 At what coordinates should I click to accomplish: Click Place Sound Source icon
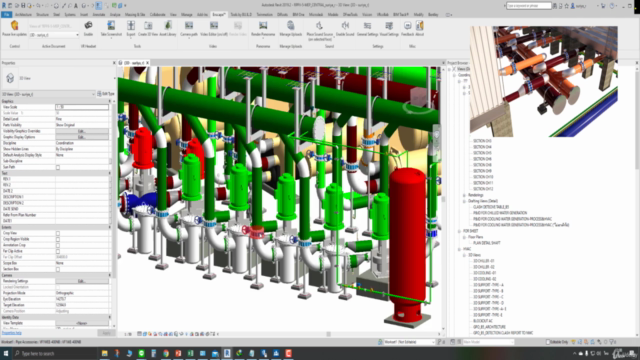[x=320, y=26]
